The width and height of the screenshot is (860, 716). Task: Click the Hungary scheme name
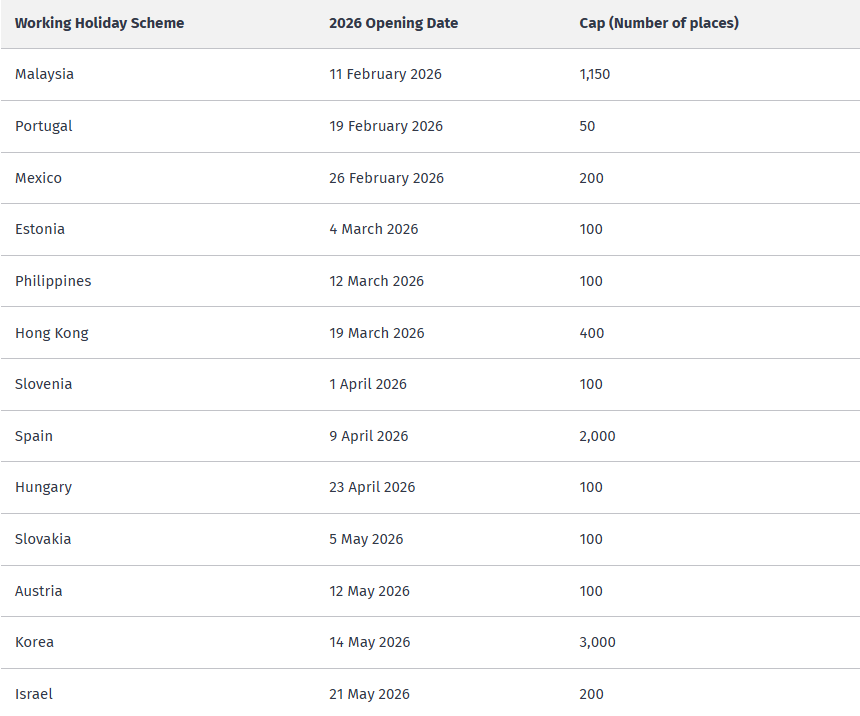pos(43,487)
